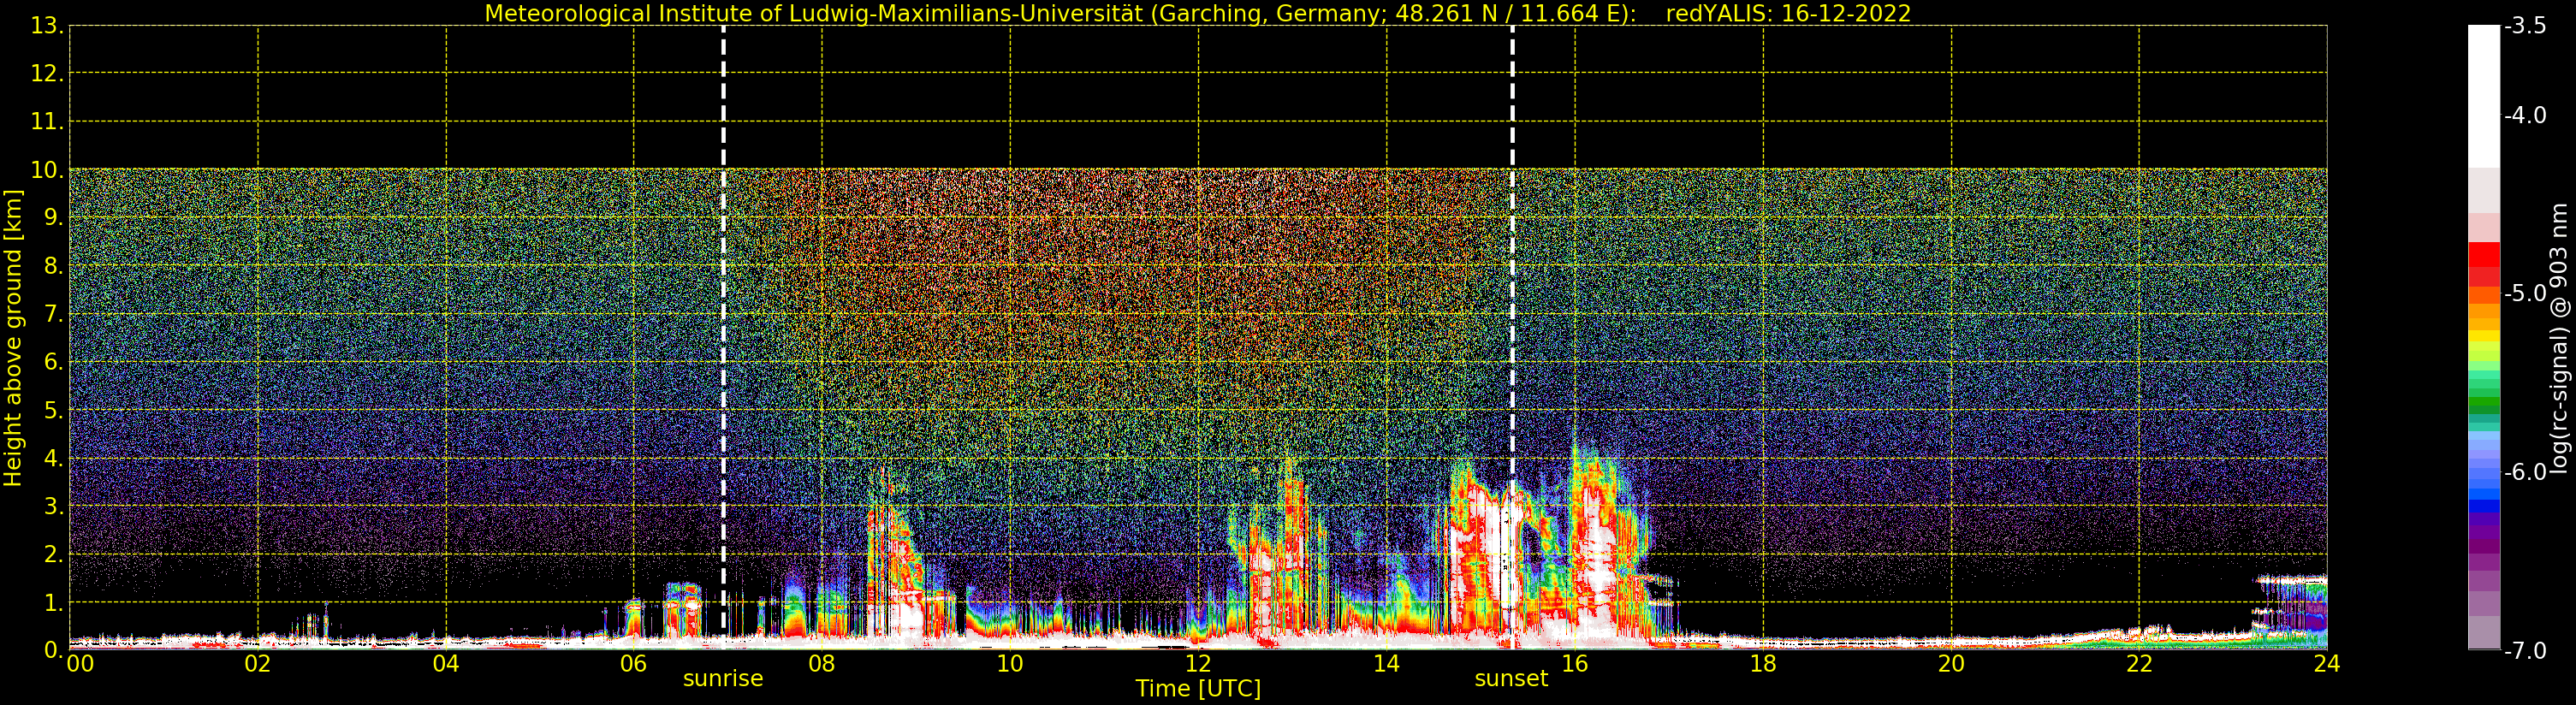
Task: Click the '-4.0' colorbar tick label
Action: pyautogui.click(x=2524, y=115)
